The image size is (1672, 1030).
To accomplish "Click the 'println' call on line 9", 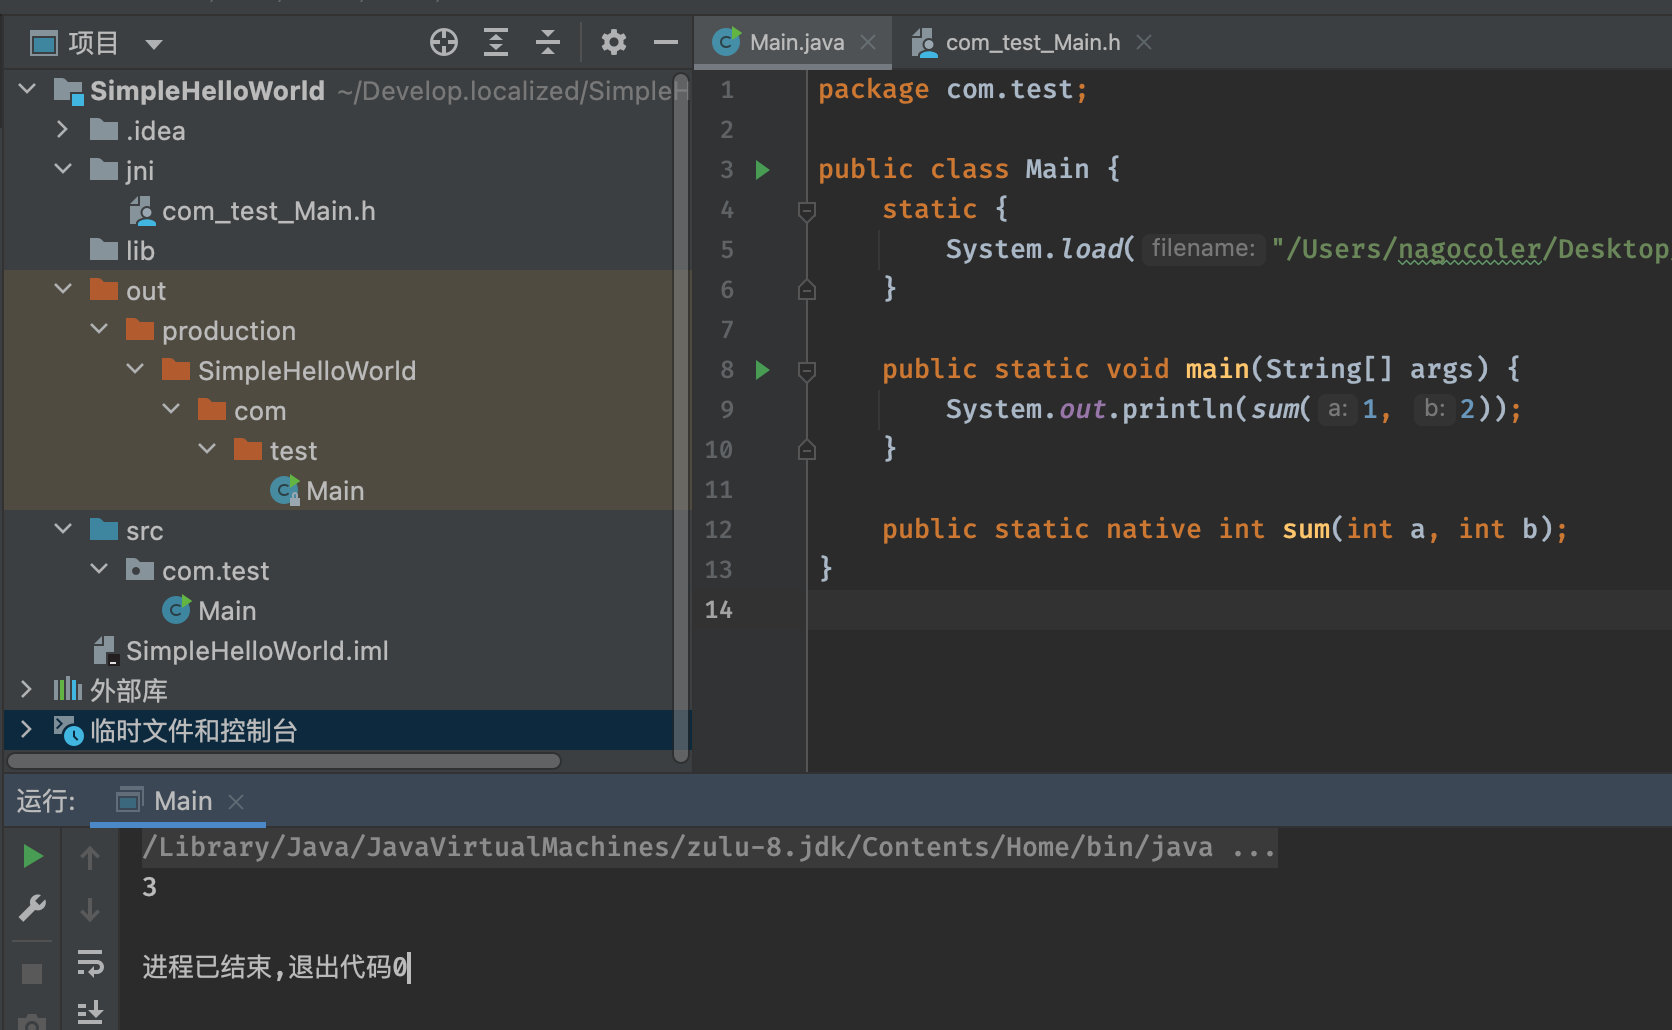I will 1177,409.
